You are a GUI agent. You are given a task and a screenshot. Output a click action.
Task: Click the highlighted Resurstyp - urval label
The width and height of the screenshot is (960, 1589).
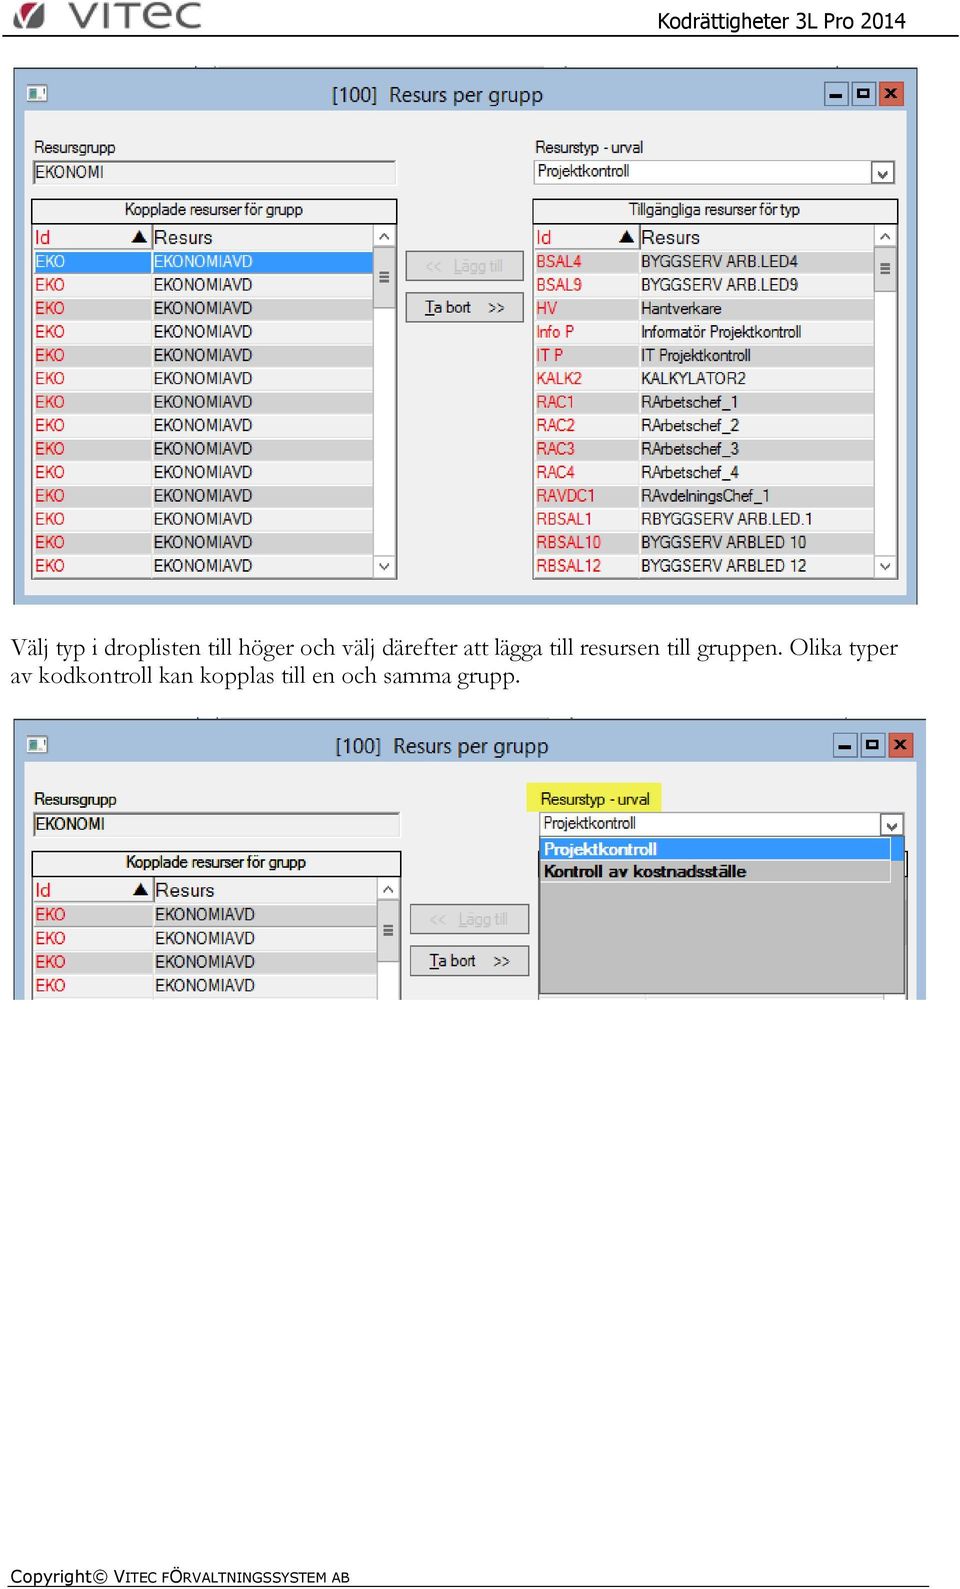[x=595, y=799]
